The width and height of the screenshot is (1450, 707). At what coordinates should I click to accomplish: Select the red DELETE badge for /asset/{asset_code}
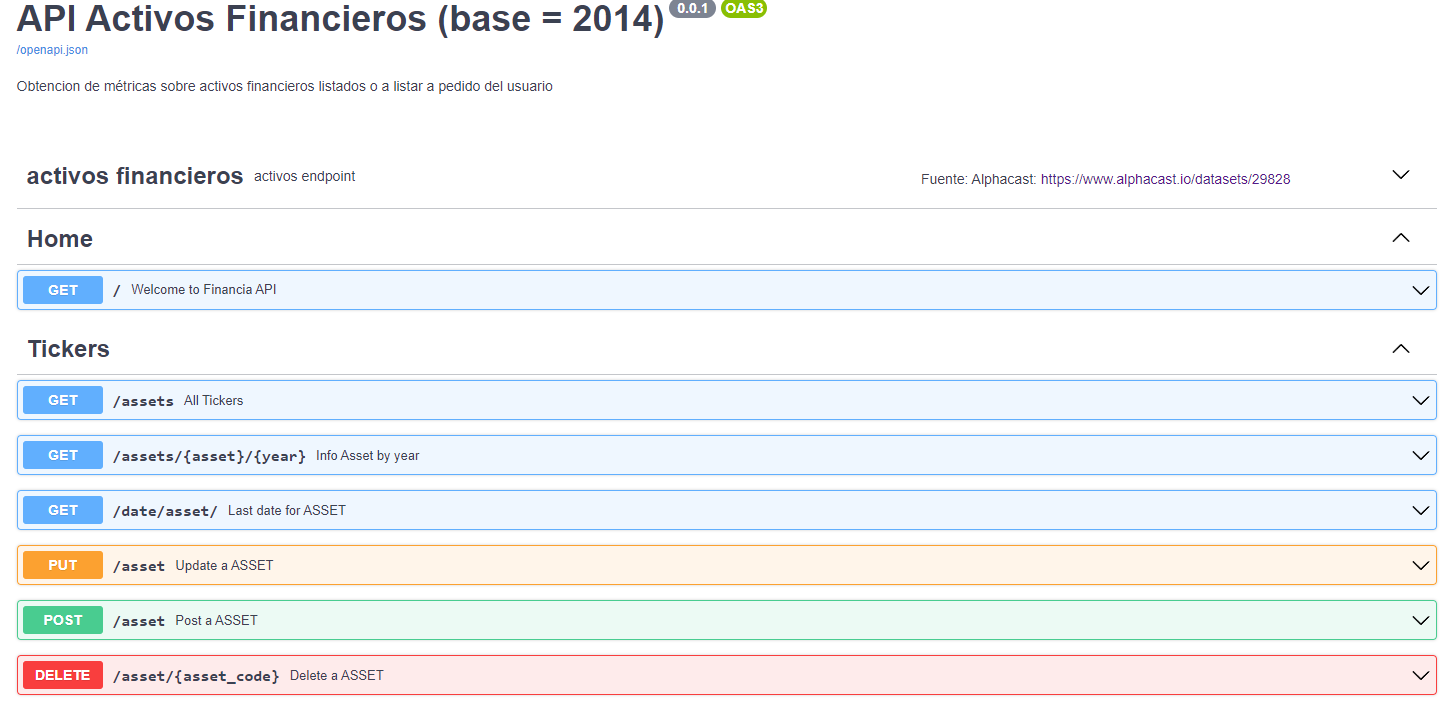tap(62, 675)
